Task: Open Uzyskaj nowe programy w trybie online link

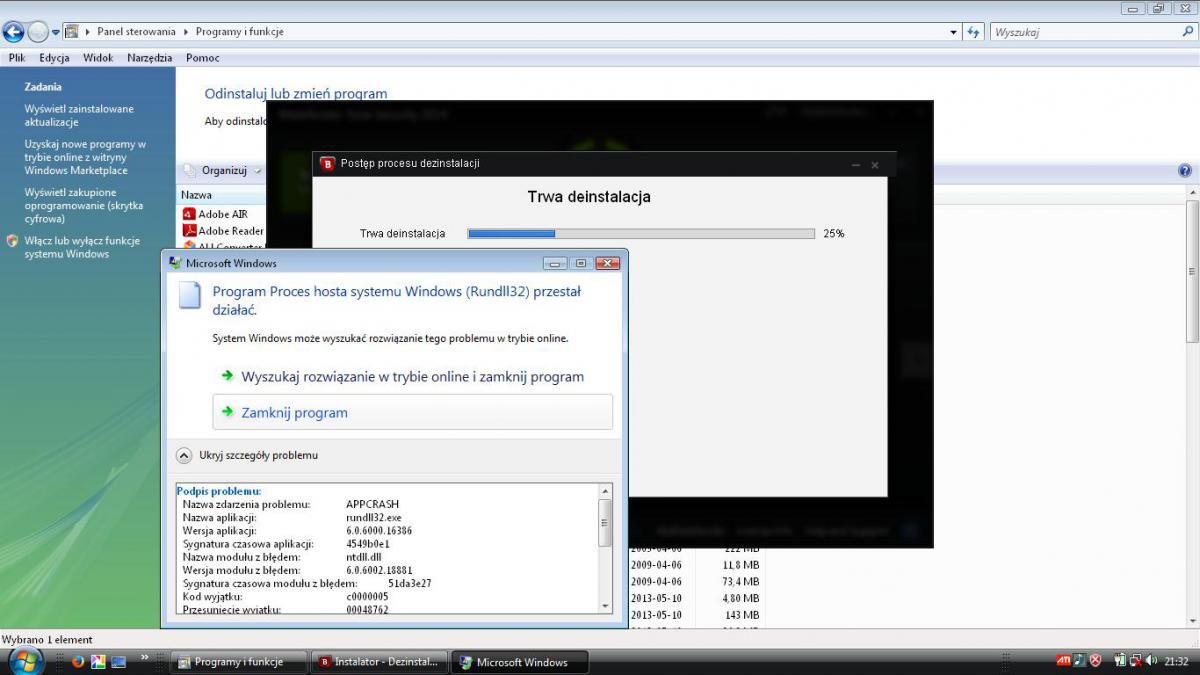Action: [85, 157]
